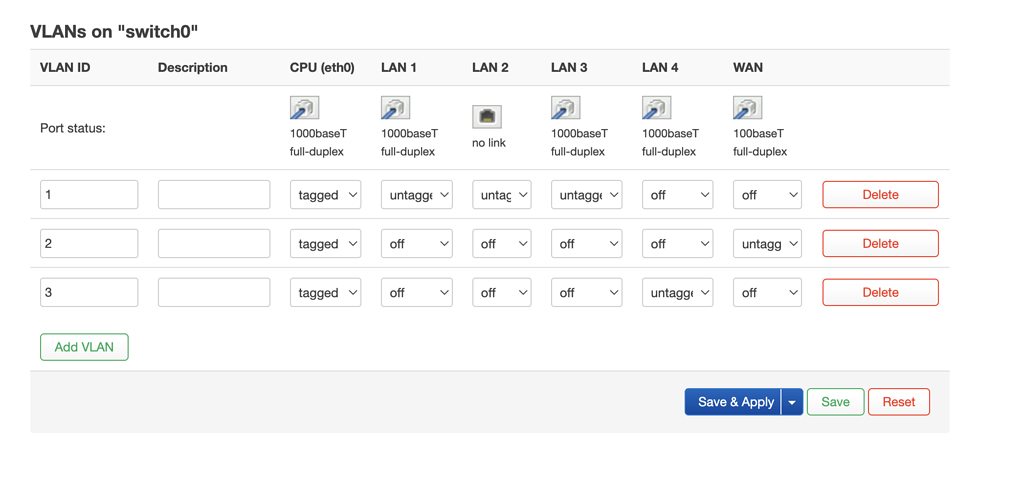Click the LAN 2 no-link port icon

point(487,117)
